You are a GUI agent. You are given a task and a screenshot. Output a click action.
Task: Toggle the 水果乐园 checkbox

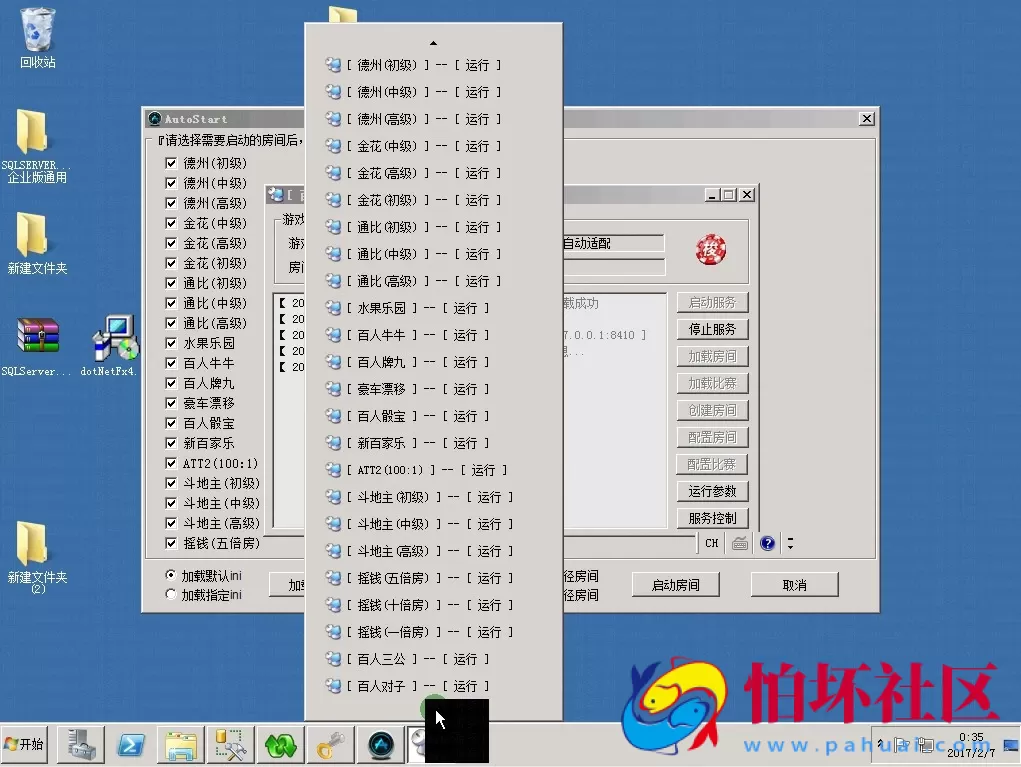click(x=171, y=343)
